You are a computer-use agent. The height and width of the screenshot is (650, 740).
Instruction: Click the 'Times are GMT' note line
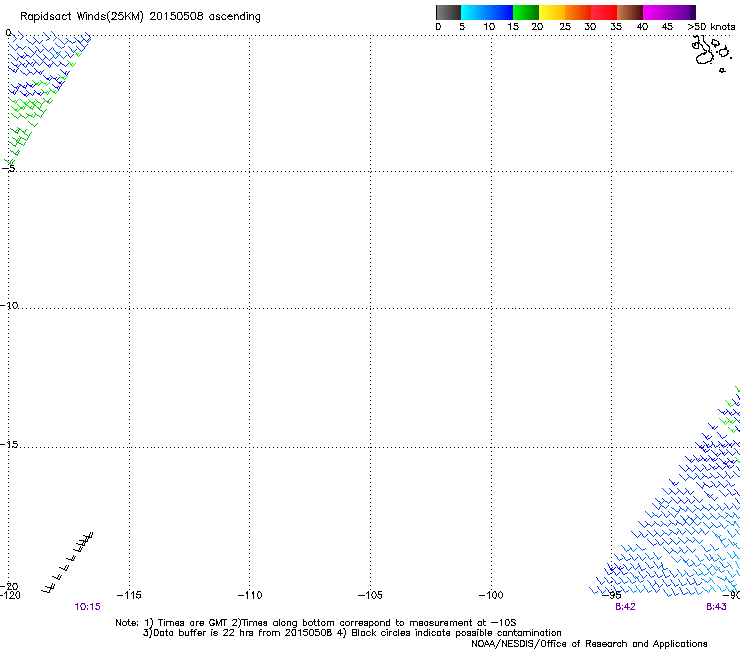pyautogui.click(x=316, y=623)
